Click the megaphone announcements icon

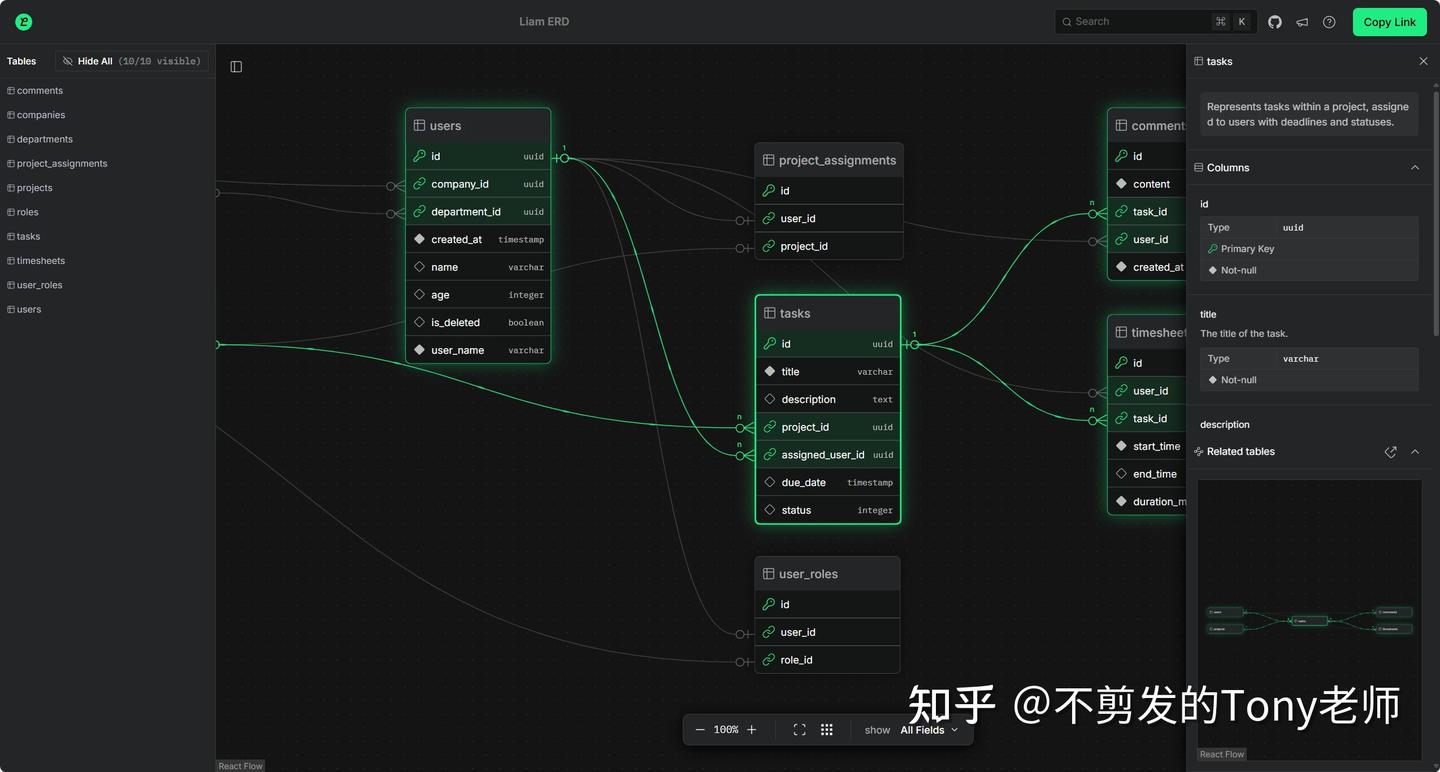(1302, 21)
